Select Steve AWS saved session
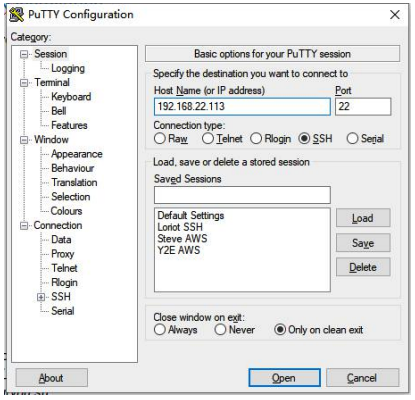Image resolution: width=415 pixels, height=400 pixels. click(x=182, y=239)
